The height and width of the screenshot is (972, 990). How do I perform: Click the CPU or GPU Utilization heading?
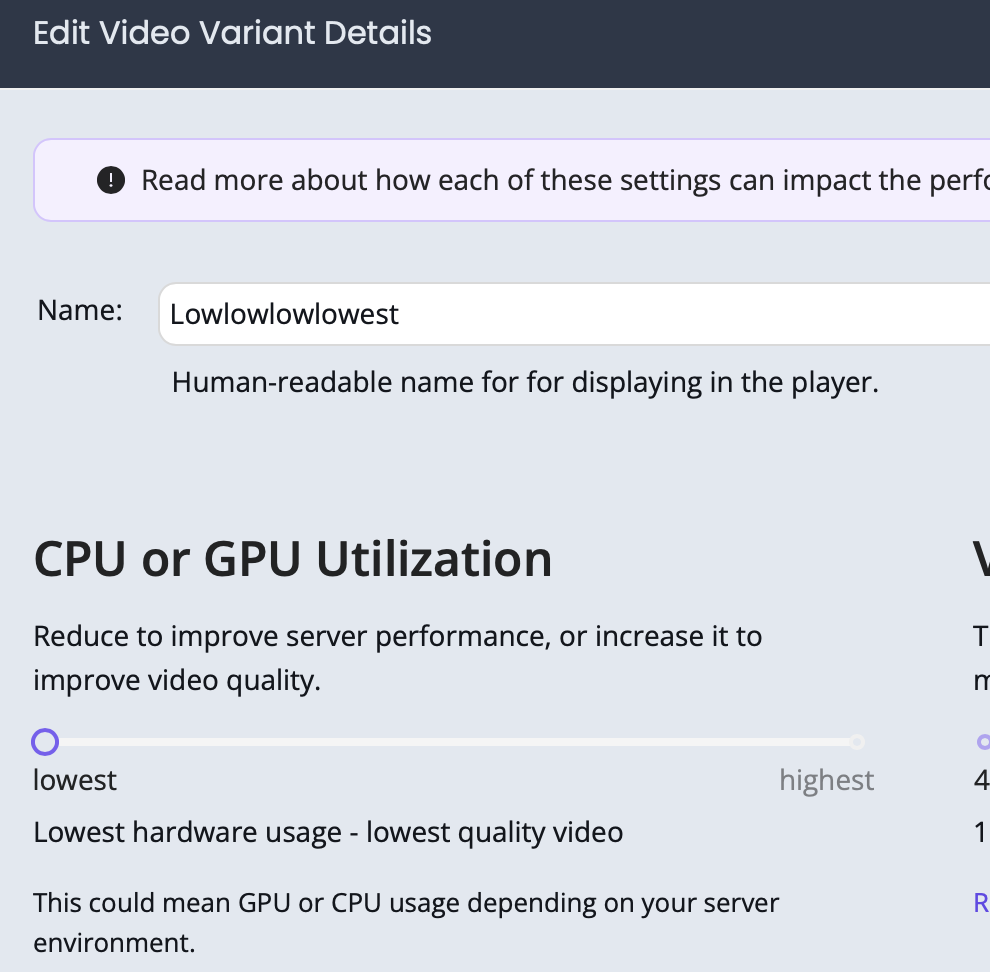293,559
